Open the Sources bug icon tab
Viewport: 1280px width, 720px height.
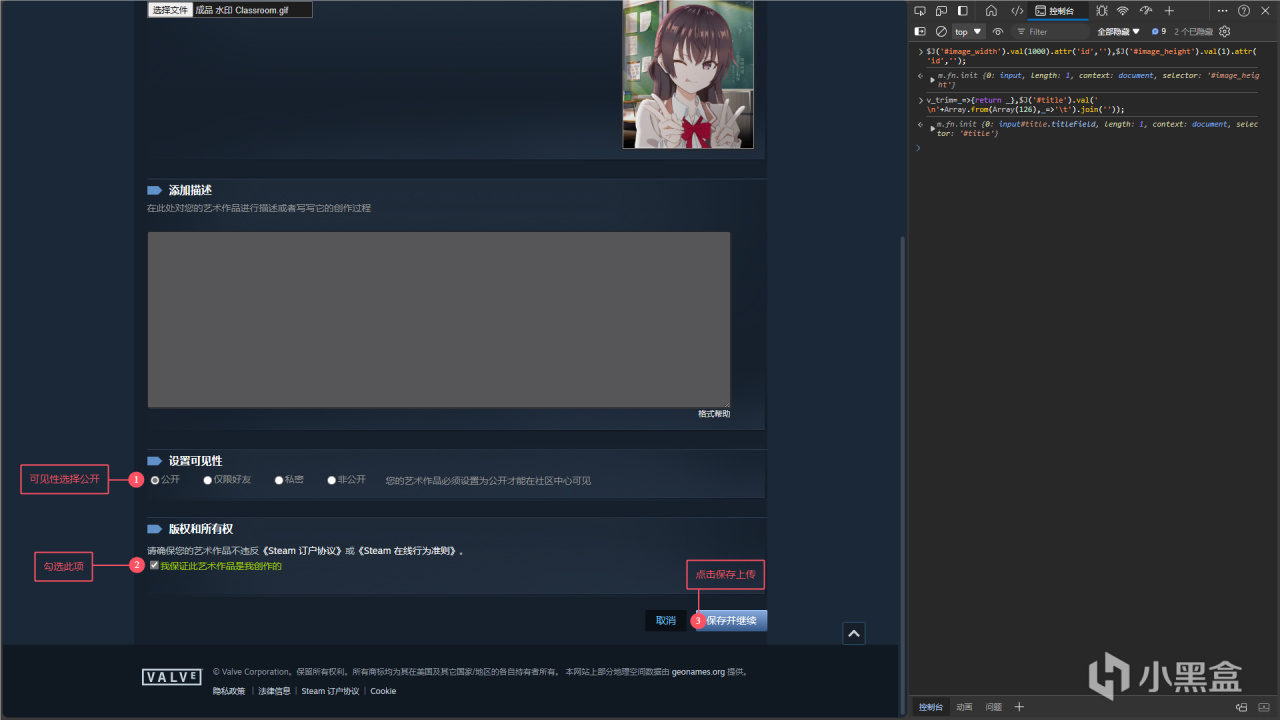pos(1101,11)
